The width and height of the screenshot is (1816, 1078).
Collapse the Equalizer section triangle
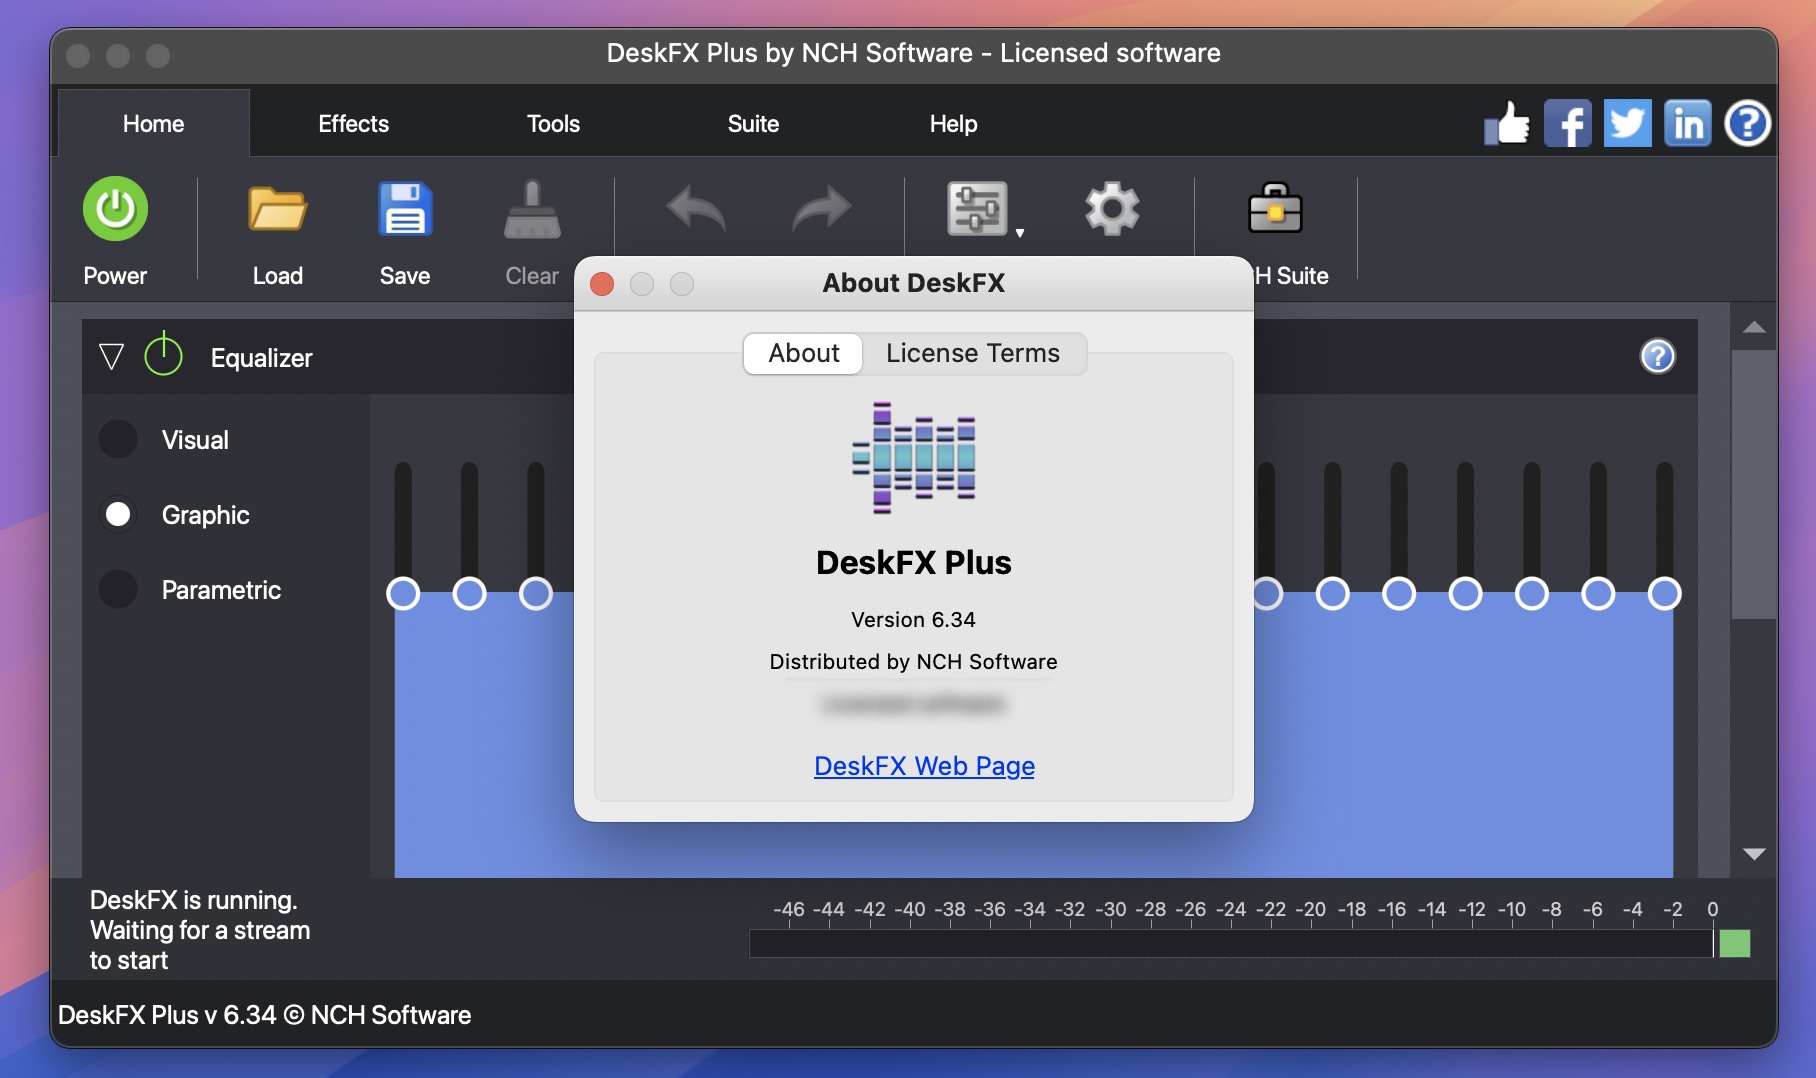tap(111, 357)
